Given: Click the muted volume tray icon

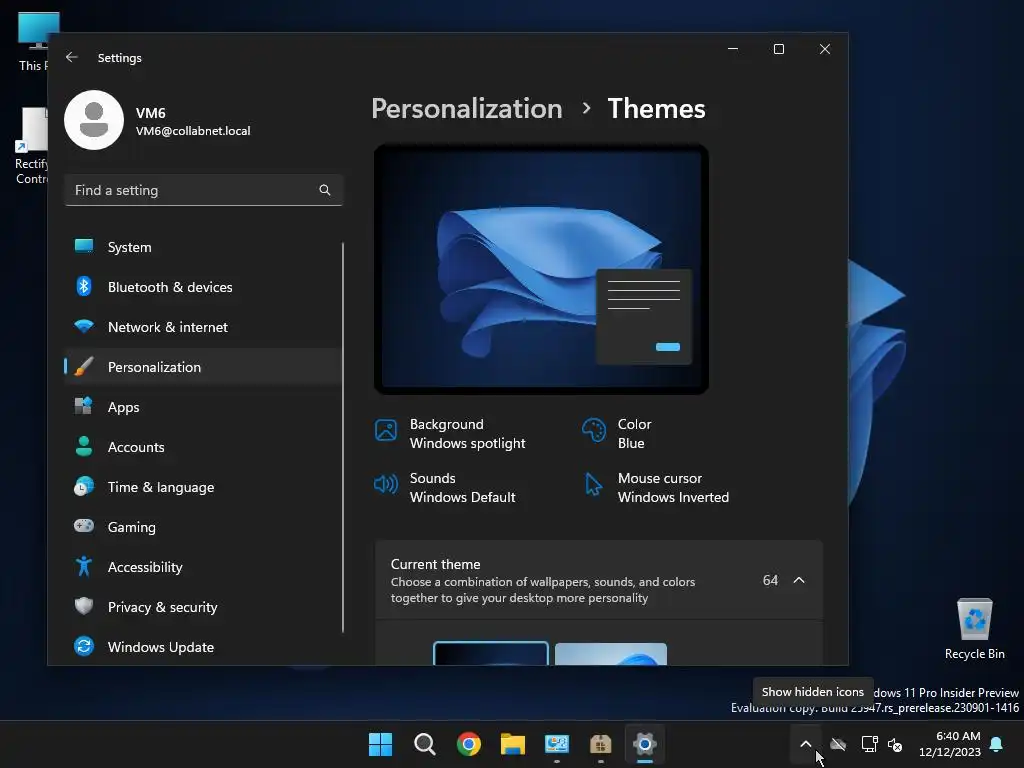Looking at the screenshot, I should click(x=895, y=744).
